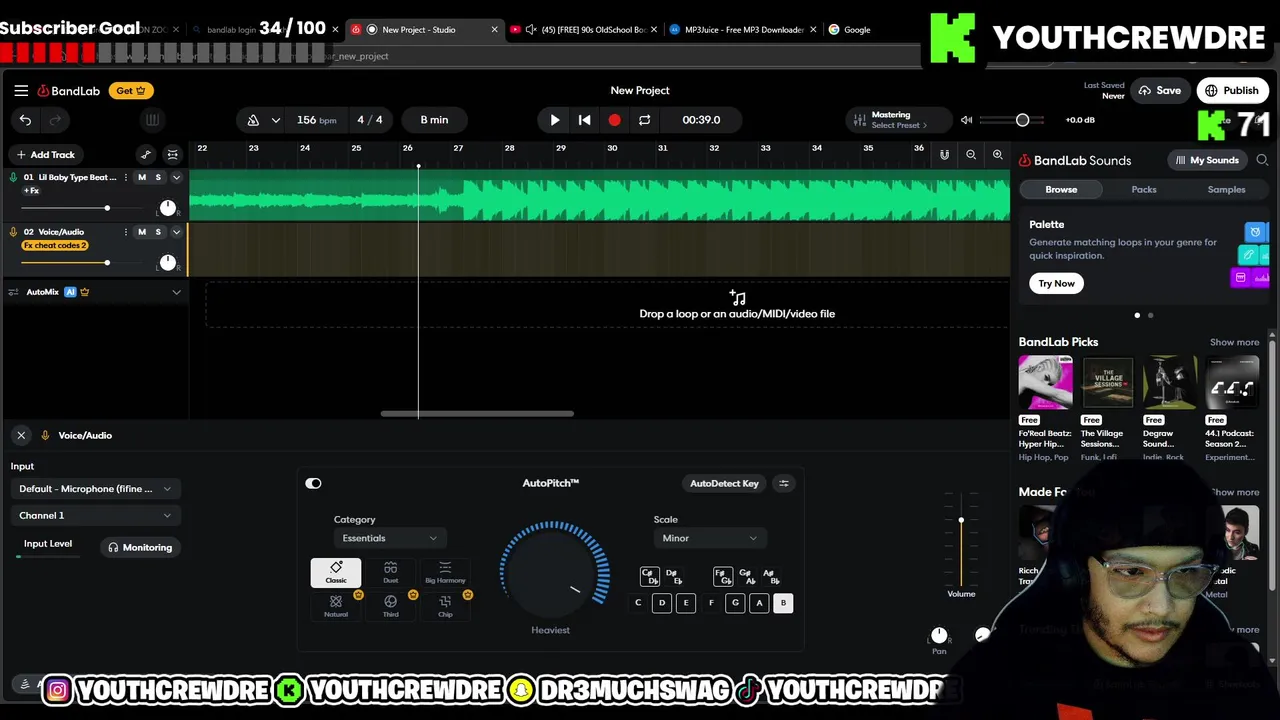Switch to the Packs tab
Viewport: 1280px width, 720px height.
tap(1144, 189)
